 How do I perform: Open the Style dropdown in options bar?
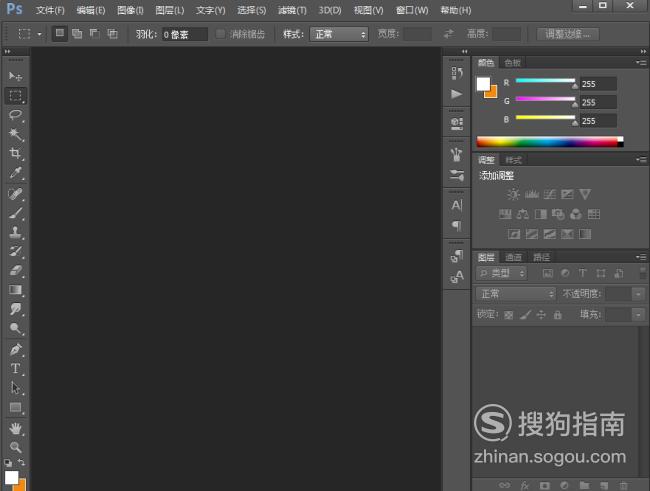coord(339,34)
